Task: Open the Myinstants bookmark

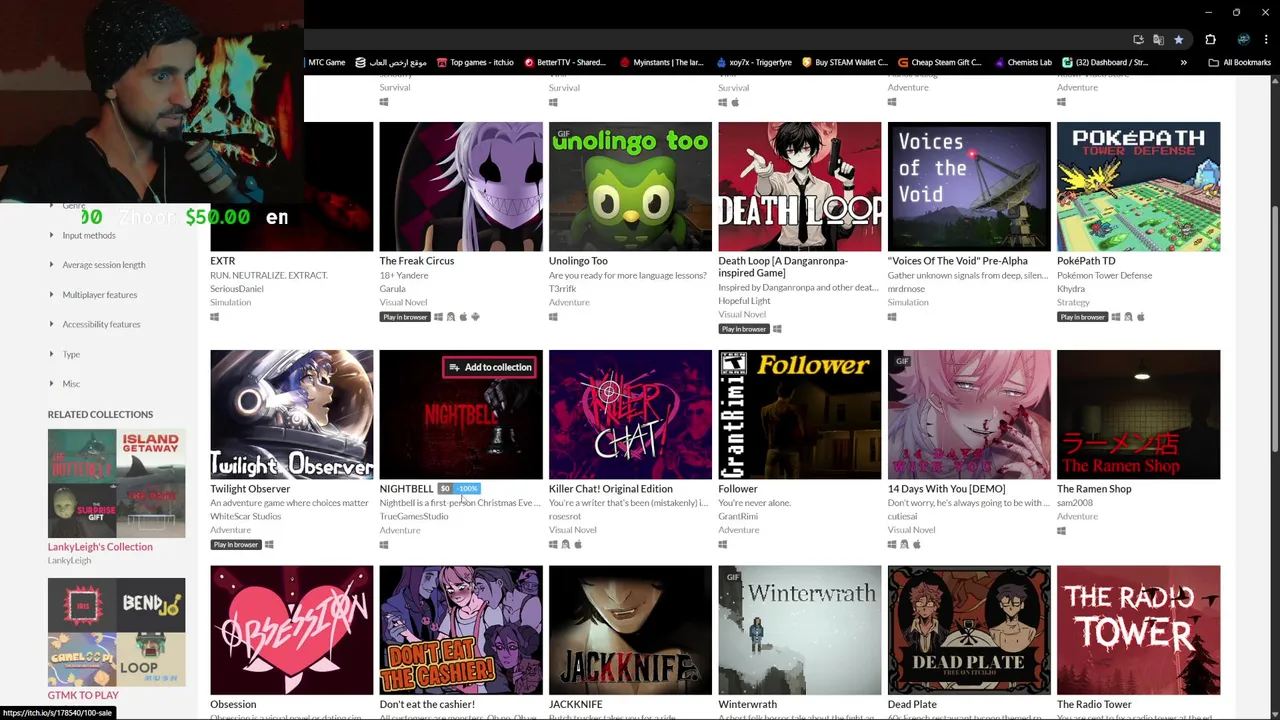Action: pos(661,62)
